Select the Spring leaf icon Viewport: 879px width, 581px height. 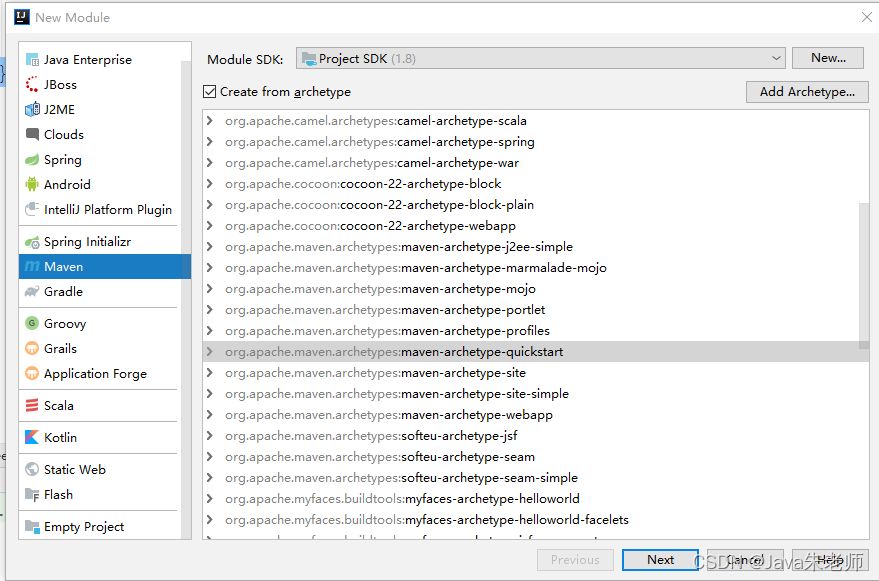[x=32, y=160]
